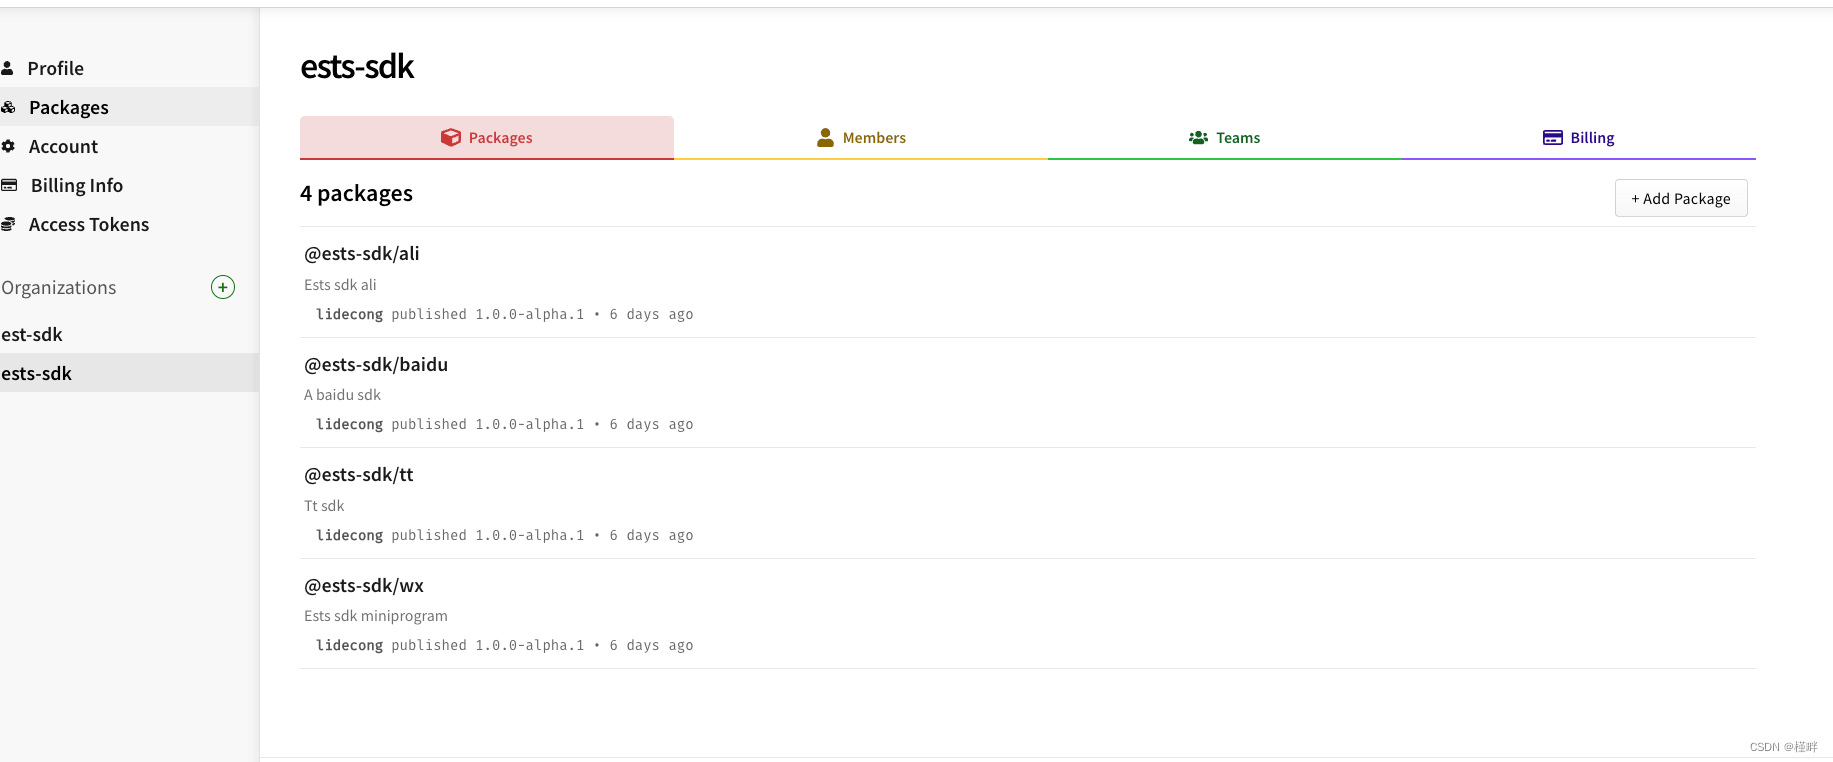
Task: Open the ests-sdk organization in sidebar
Action: pos(130,373)
